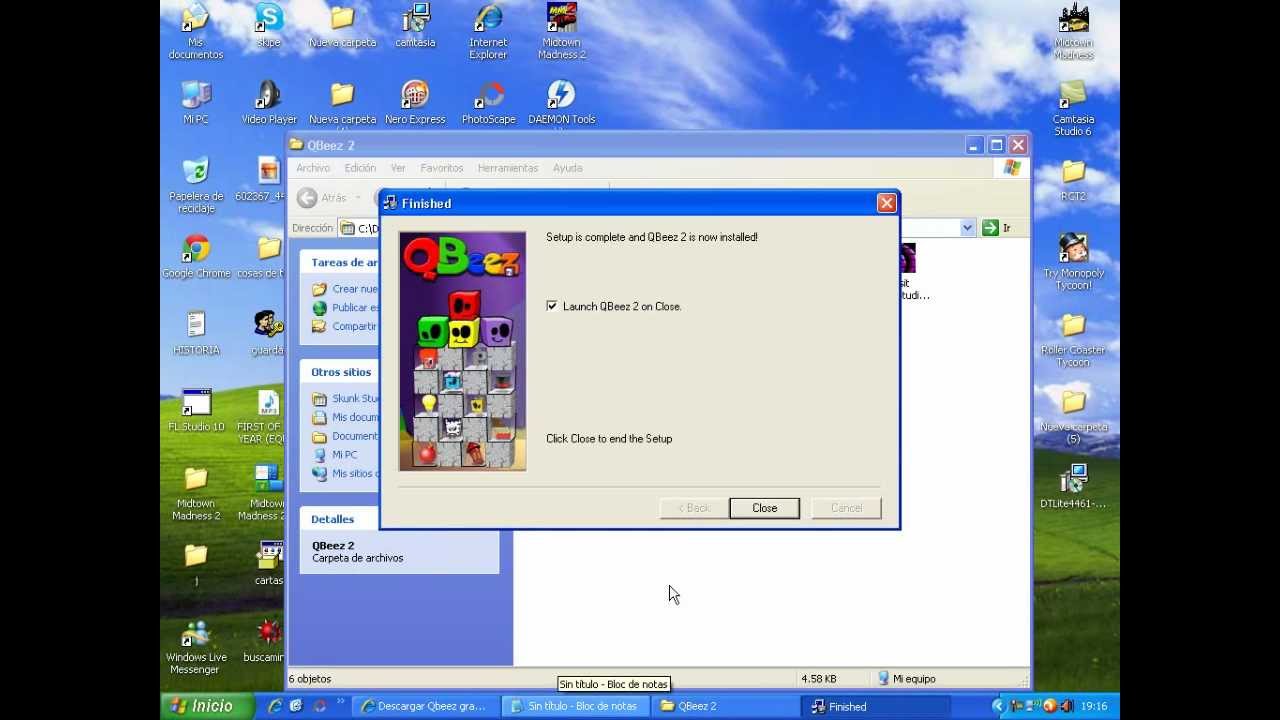The width and height of the screenshot is (1280, 720).
Task: Click Atrás back button in explorer
Action: pyautogui.click(x=322, y=198)
